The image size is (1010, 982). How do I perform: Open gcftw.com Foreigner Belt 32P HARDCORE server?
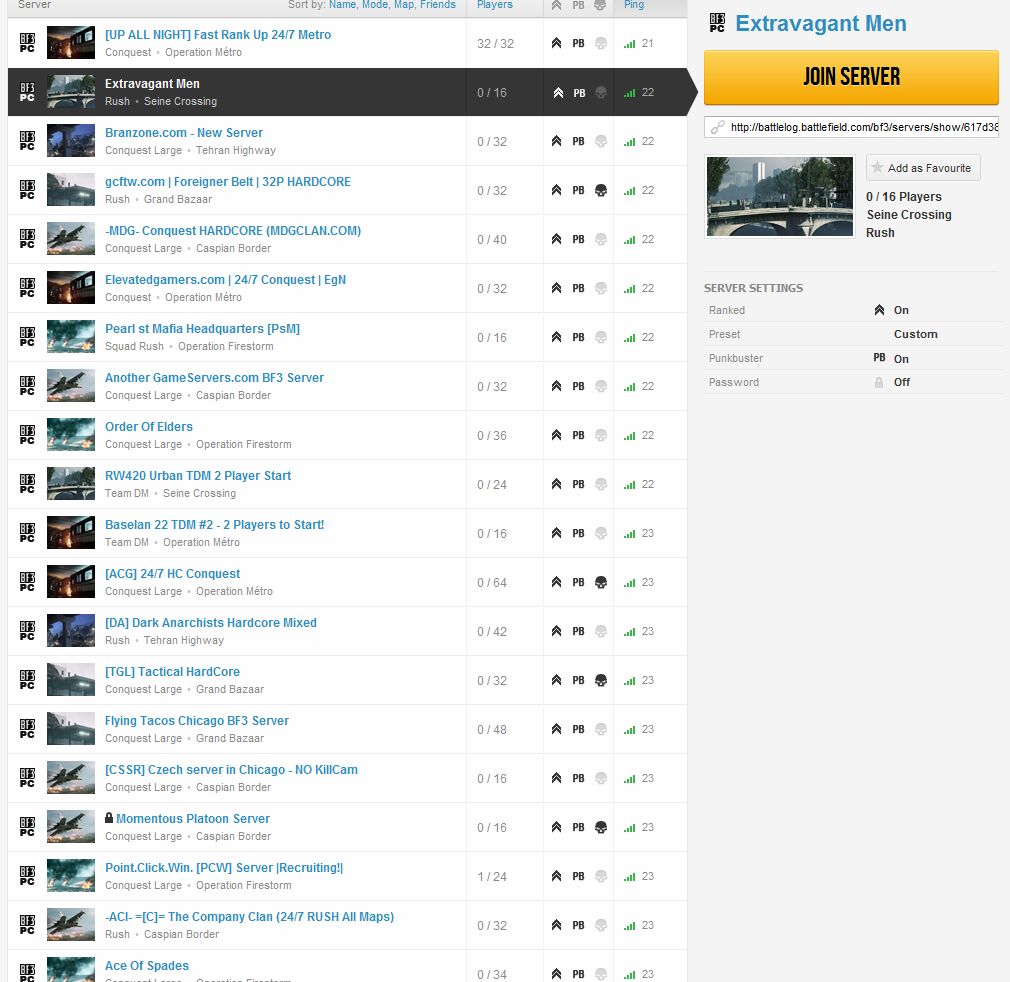click(x=228, y=182)
